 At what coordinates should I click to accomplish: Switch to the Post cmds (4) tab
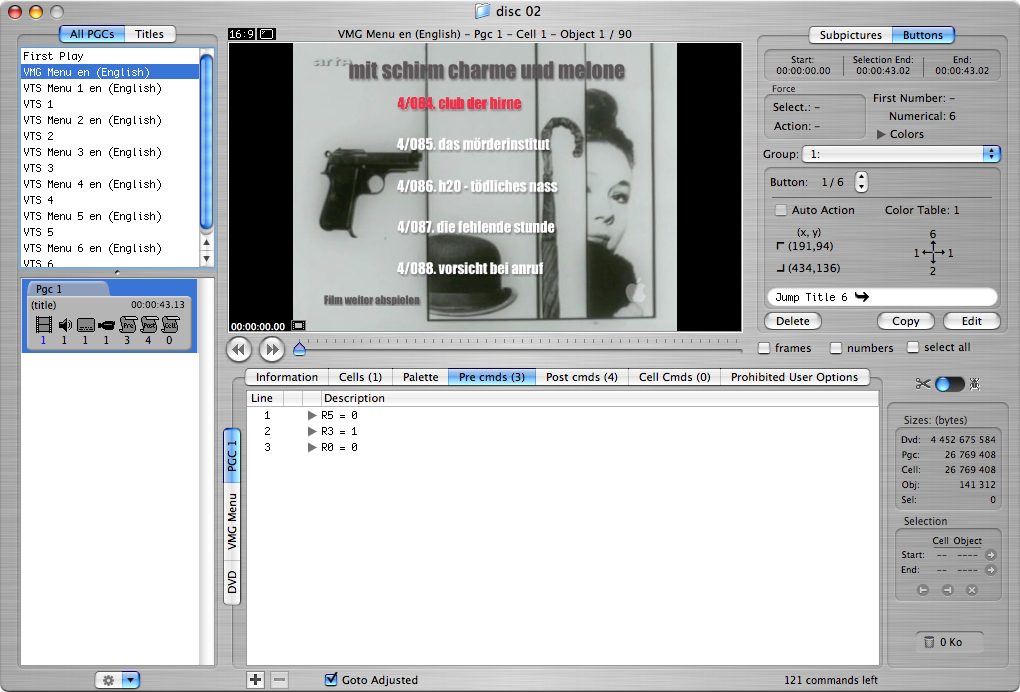(x=582, y=377)
